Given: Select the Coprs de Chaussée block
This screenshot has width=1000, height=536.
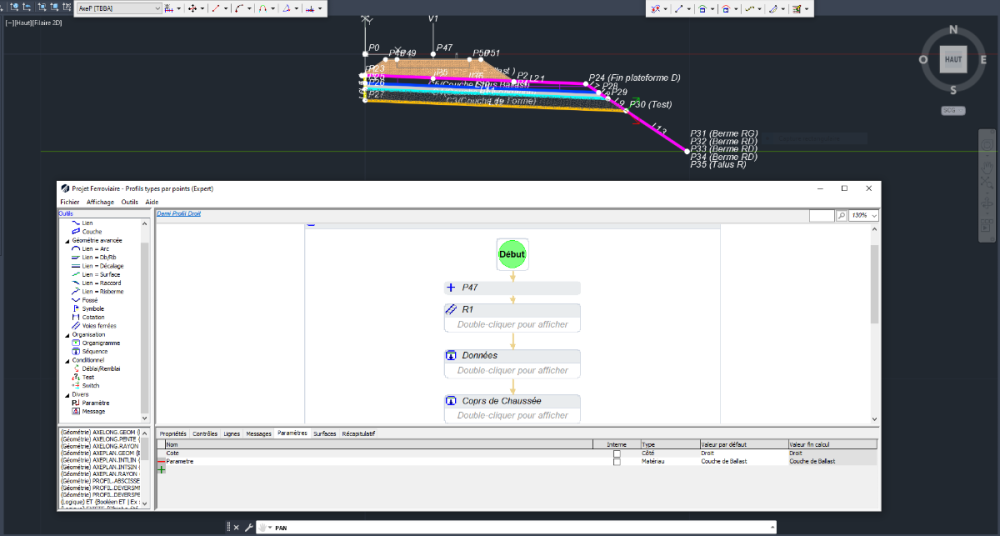Looking at the screenshot, I should tap(512, 408).
